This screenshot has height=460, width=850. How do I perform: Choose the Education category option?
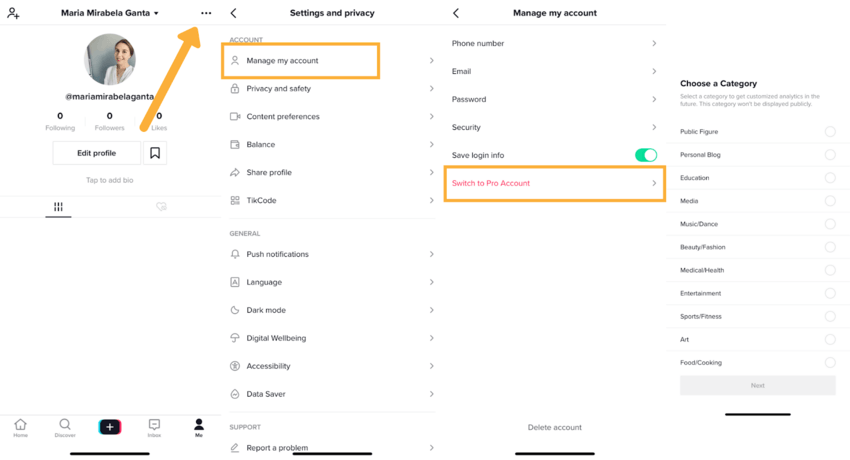(x=757, y=178)
